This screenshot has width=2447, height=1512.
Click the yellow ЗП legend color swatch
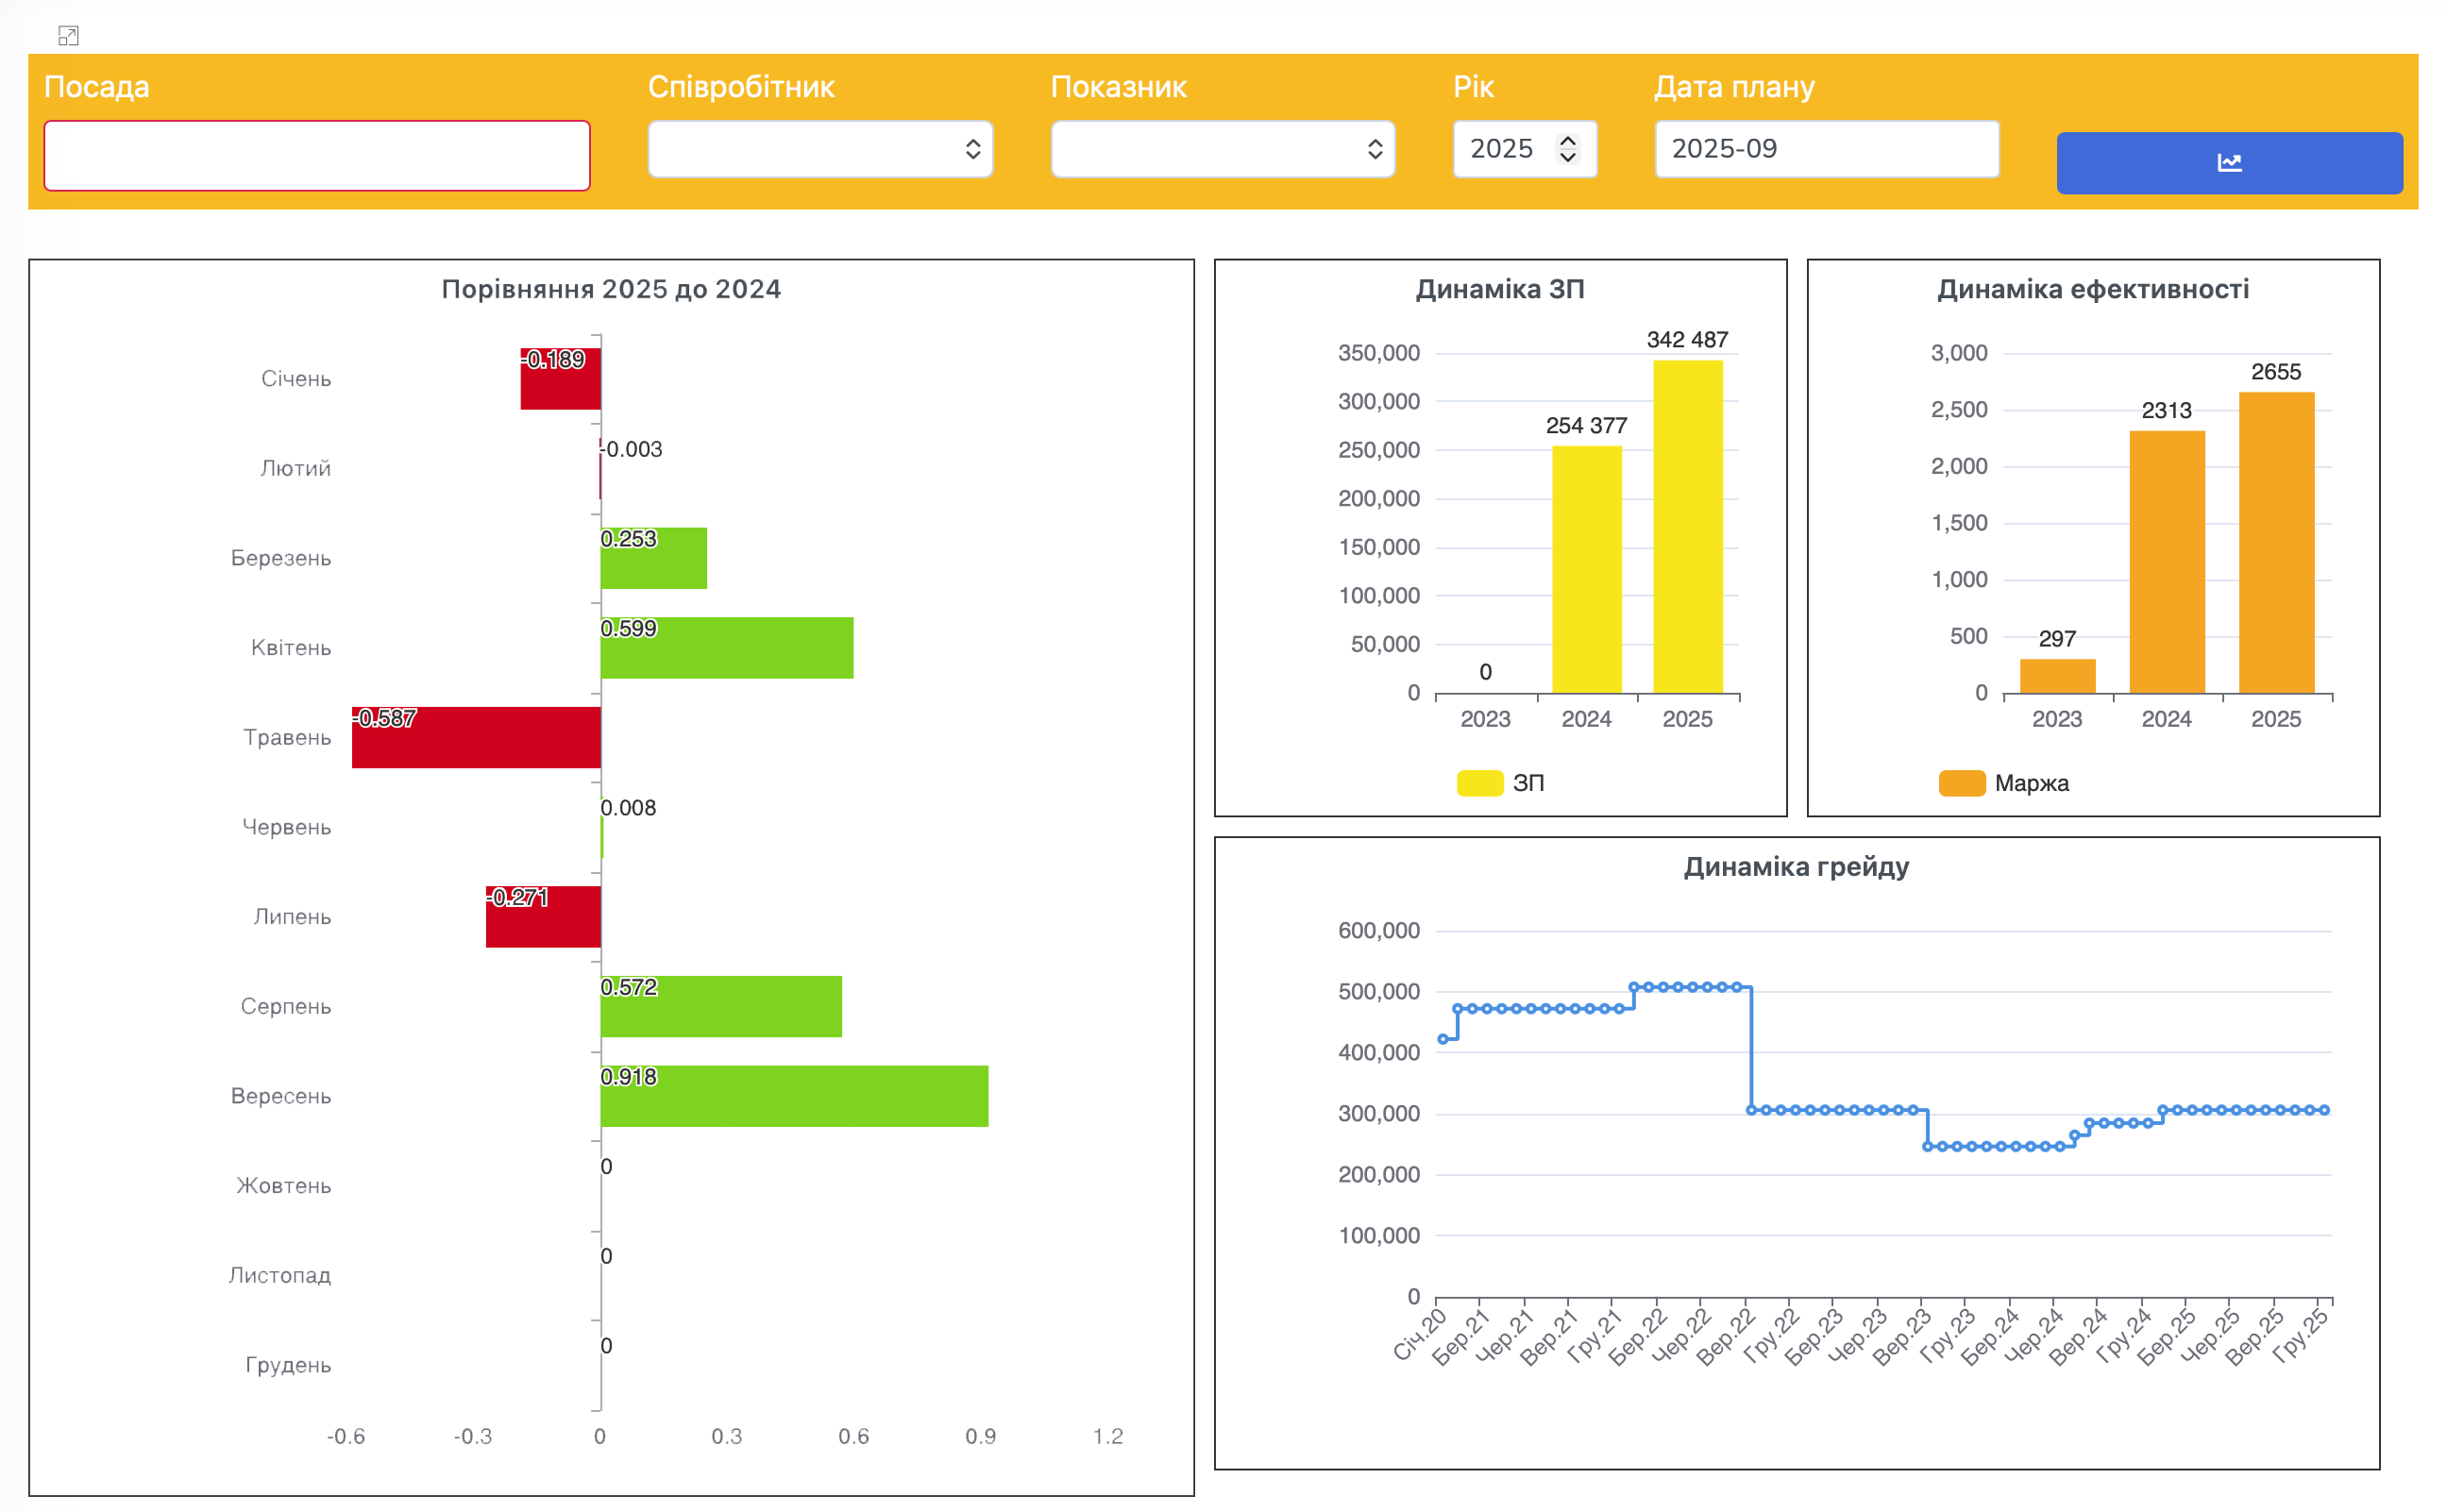(1480, 783)
